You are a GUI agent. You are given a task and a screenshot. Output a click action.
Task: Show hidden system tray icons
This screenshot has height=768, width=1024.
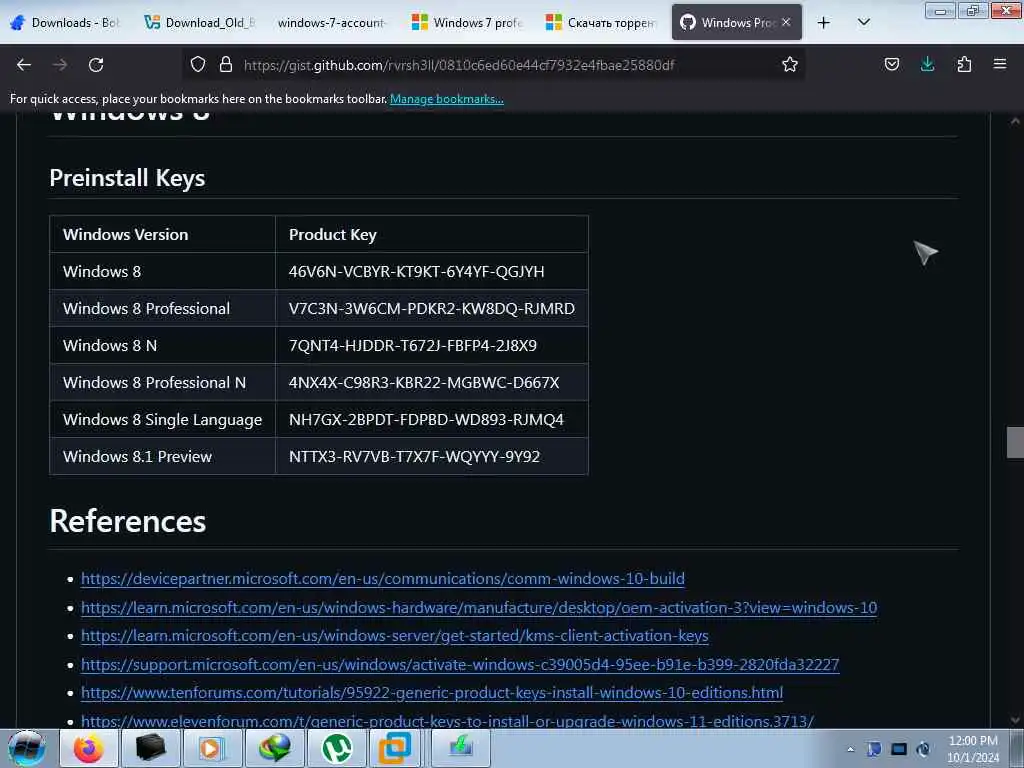(x=850, y=749)
